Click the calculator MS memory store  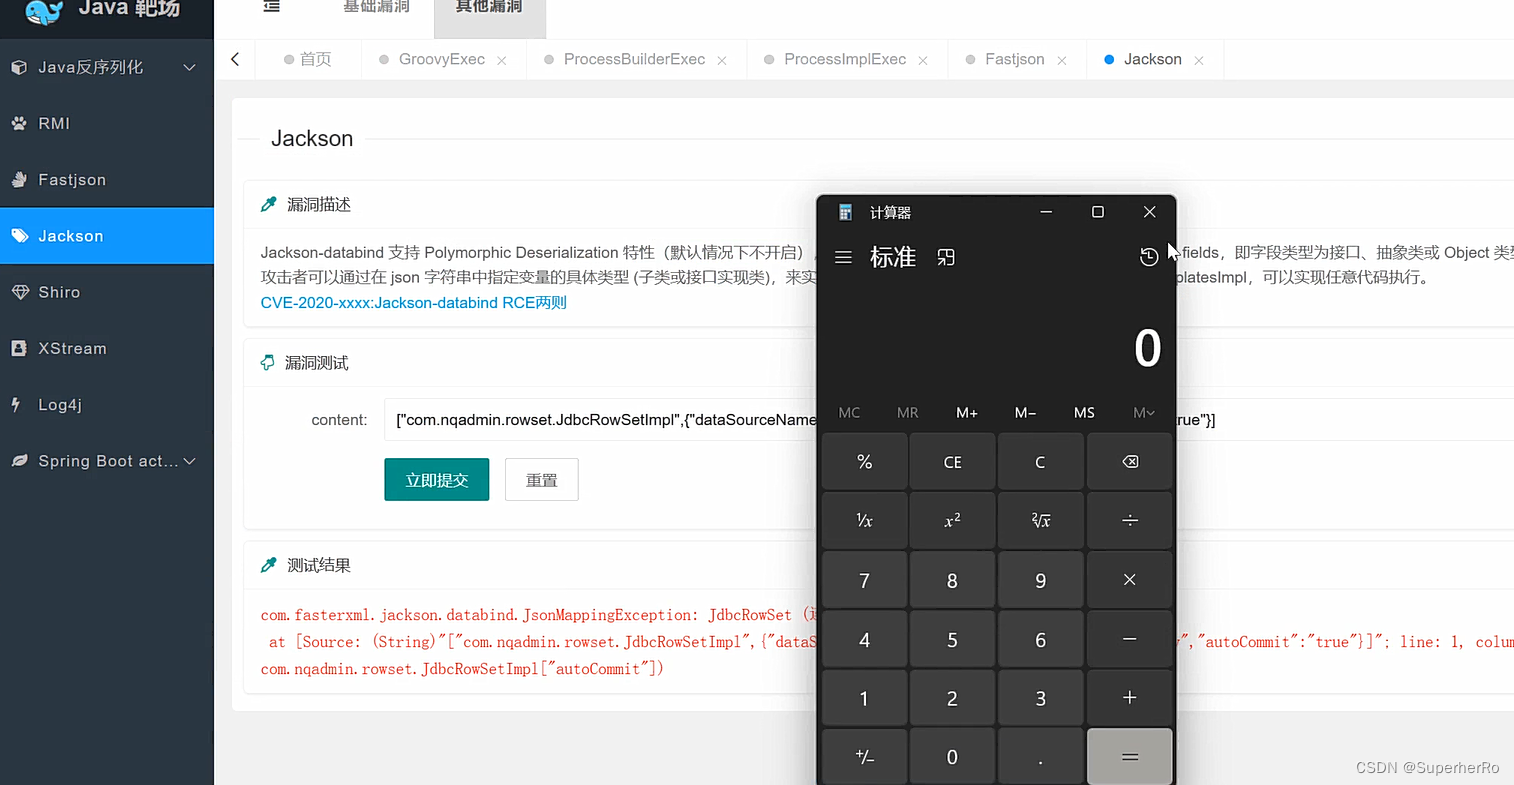tap(1084, 412)
